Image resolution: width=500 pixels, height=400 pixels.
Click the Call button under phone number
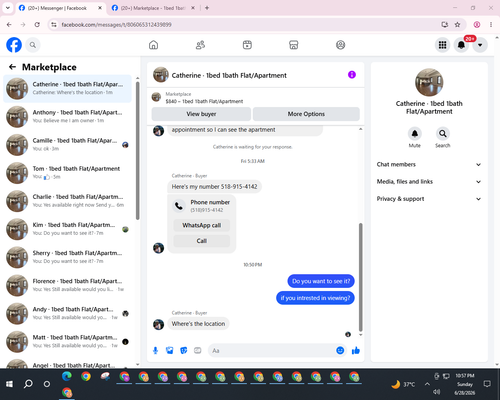[202, 241]
